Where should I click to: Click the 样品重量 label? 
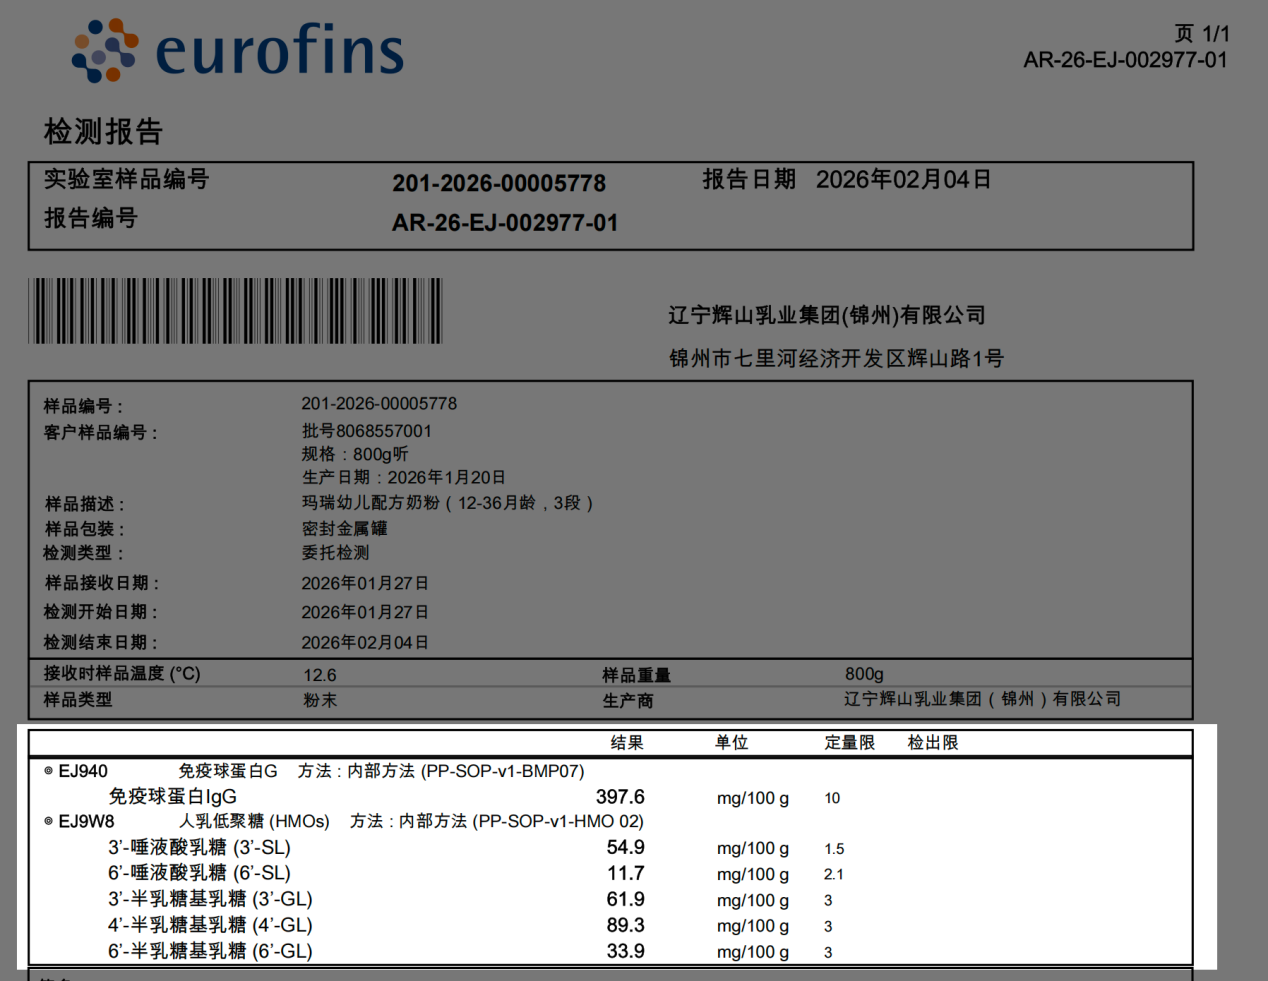[x=636, y=675]
